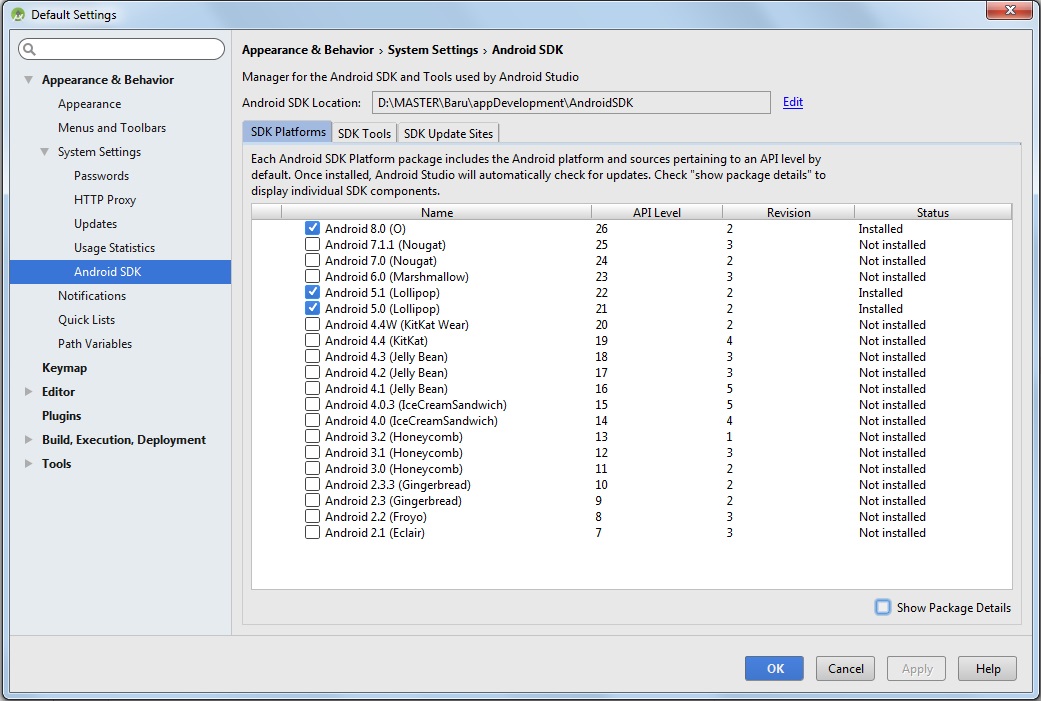Check the Android 4.4 (KitKat) platform
Viewport: 1041px width, 701px height.
(x=313, y=341)
